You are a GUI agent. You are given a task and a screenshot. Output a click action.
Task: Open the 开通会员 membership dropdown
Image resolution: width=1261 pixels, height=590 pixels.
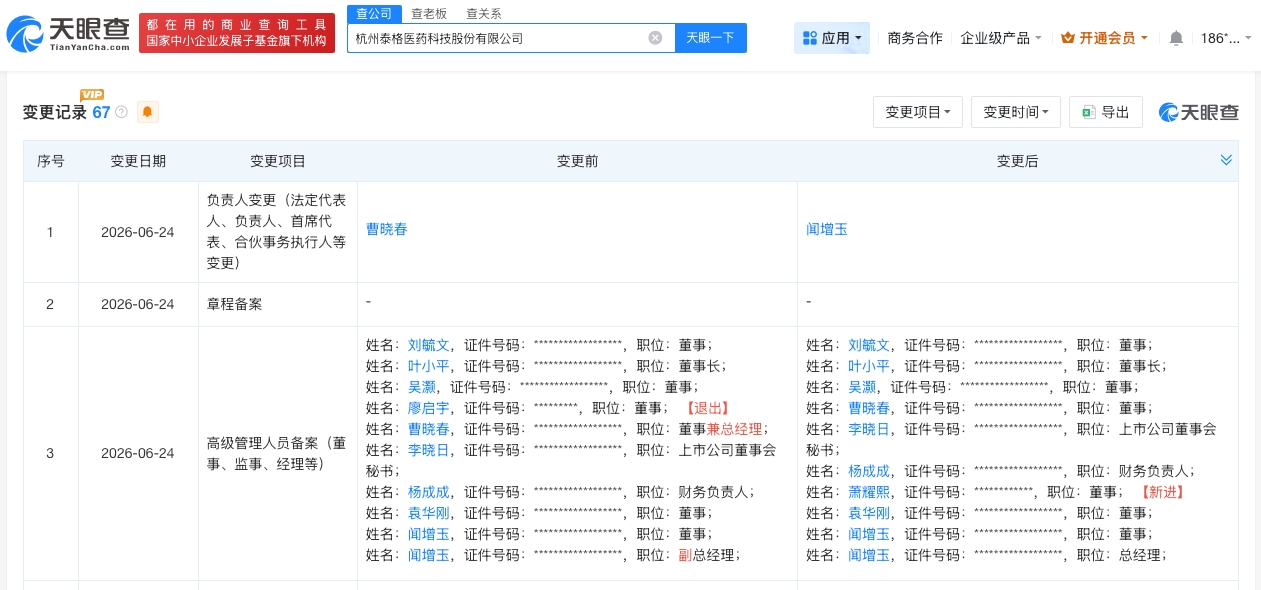(x=1104, y=38)
